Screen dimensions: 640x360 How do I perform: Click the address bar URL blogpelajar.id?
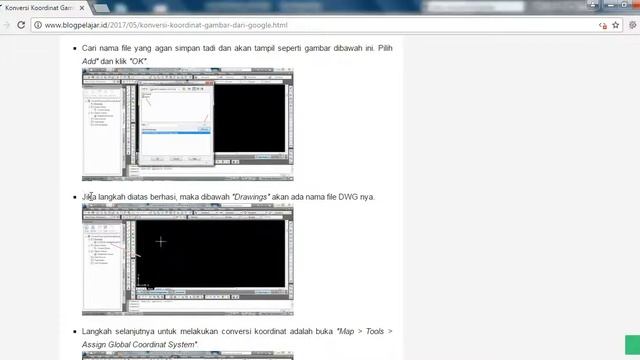[x=166, y=25]
